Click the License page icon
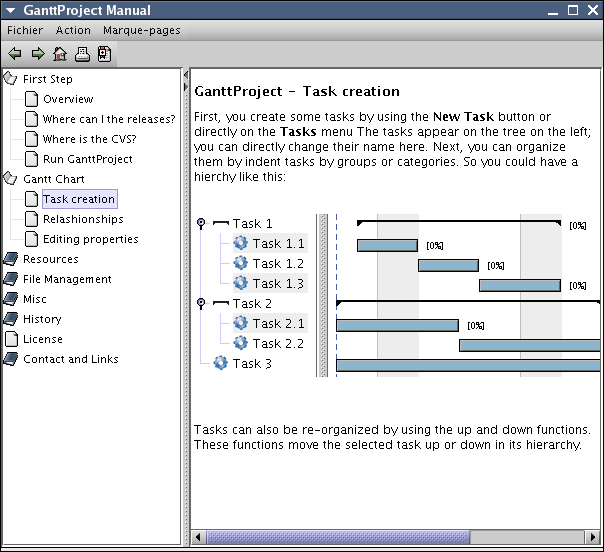This screenshot has width=604, height=552. [x=11, y=339]
